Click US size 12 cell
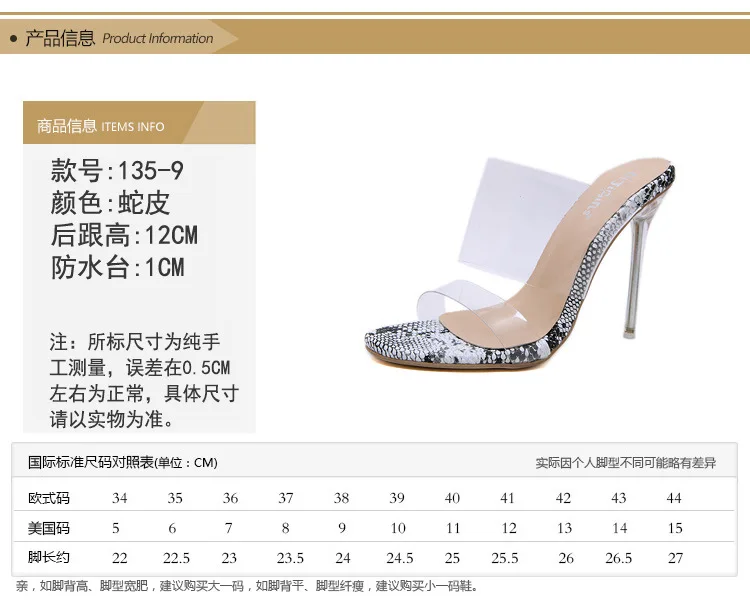Image resolution: width=750 pixels, height=604 pixels. pos(509,528)
